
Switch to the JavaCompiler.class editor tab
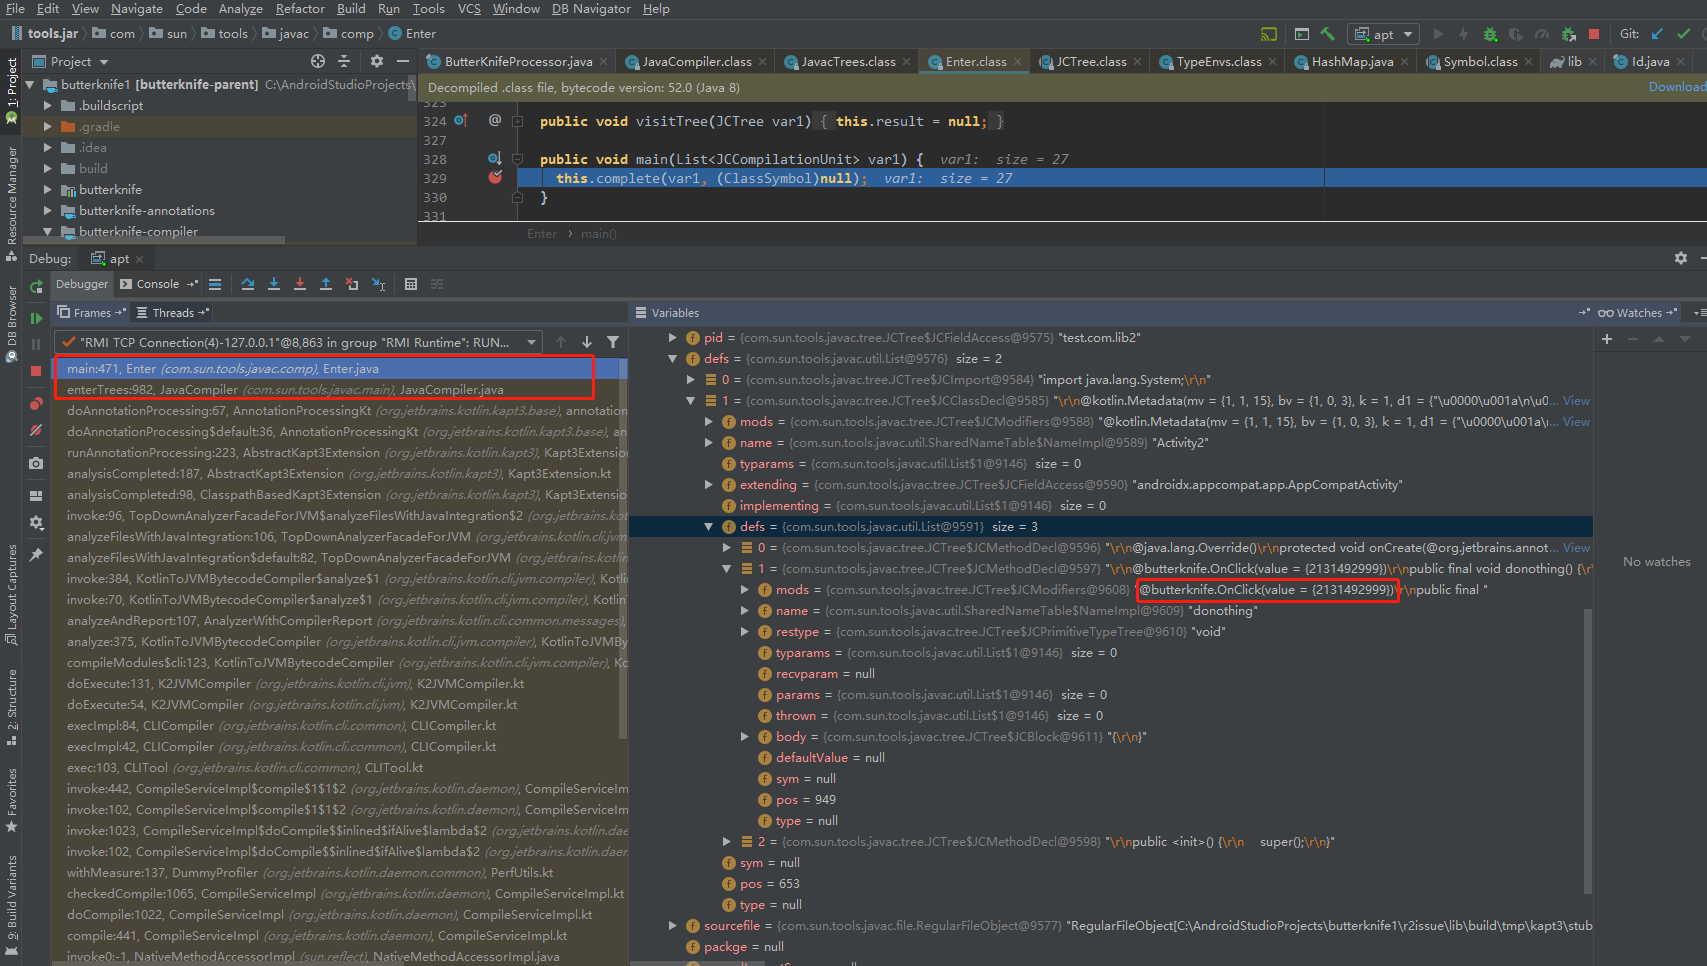(696, 62)
